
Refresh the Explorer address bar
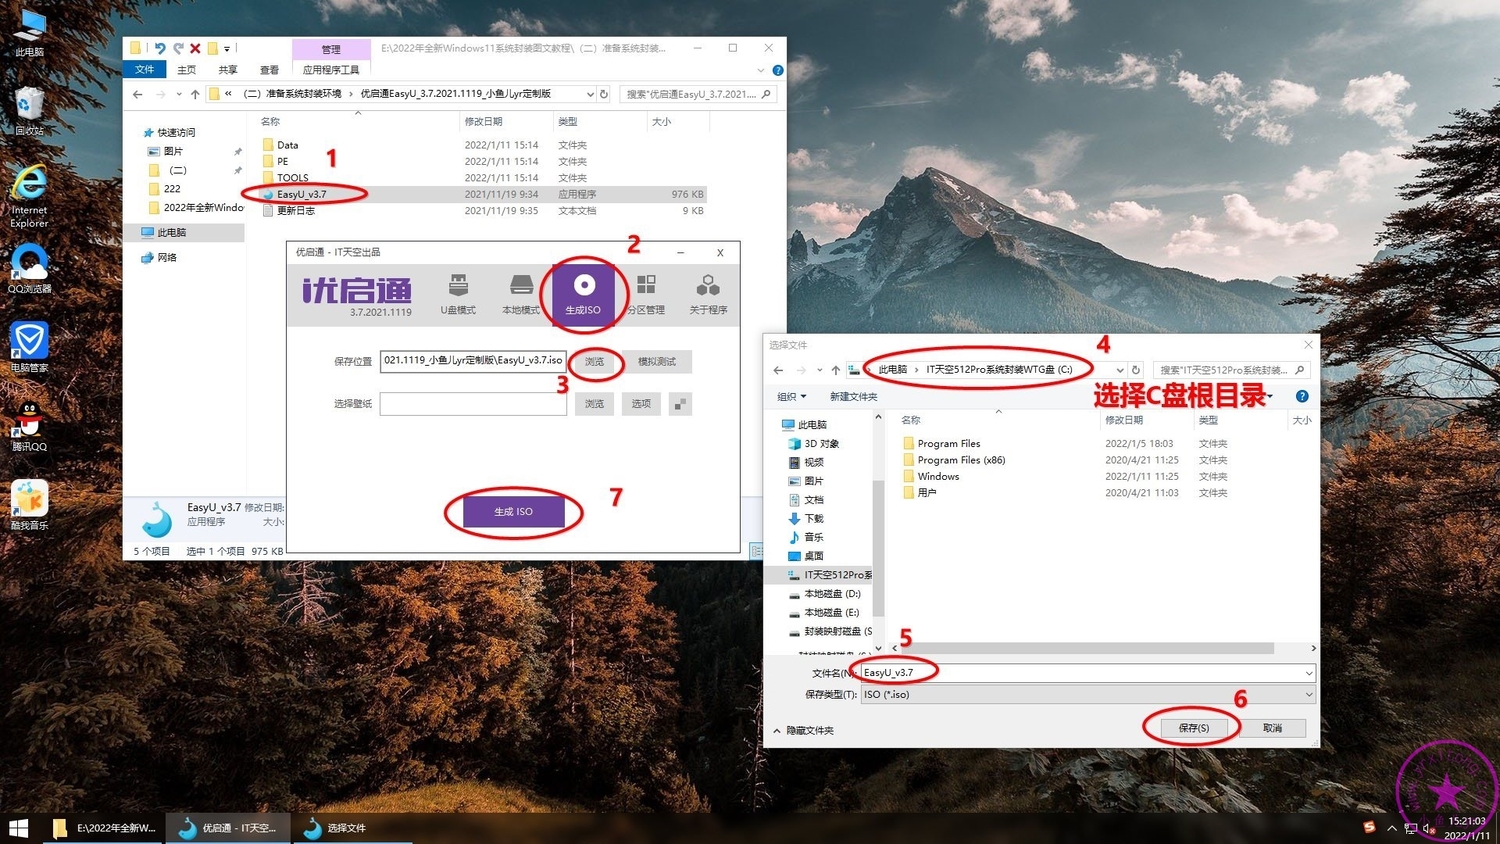[x=604, y=94]
